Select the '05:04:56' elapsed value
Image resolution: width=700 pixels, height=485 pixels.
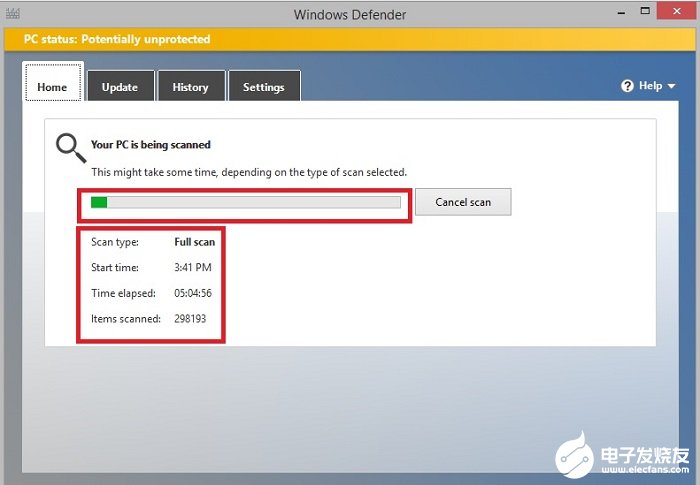193,293
